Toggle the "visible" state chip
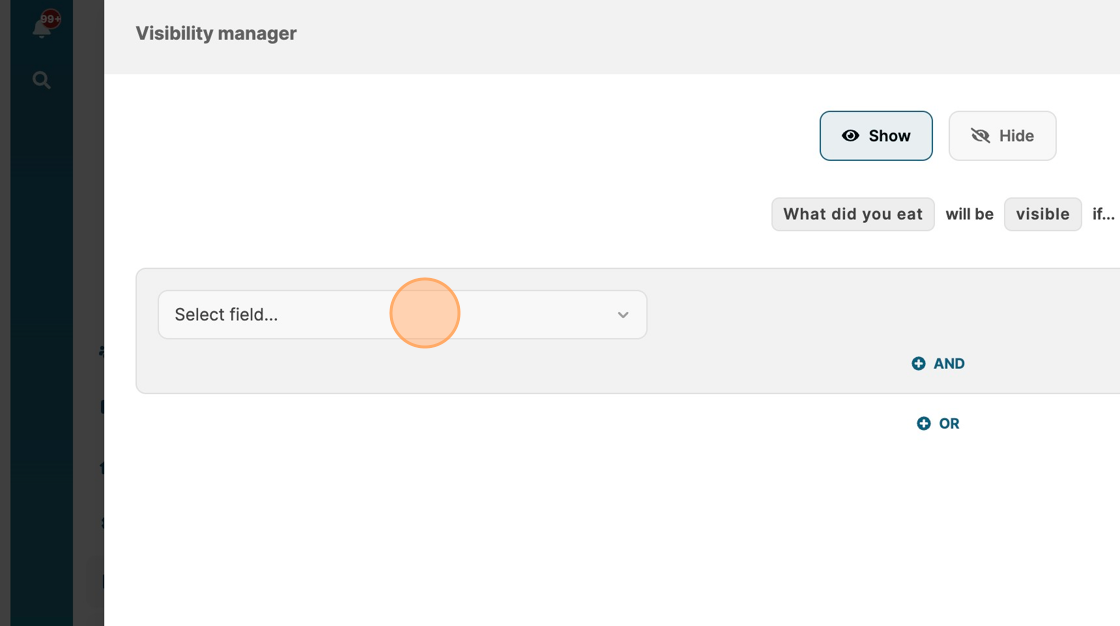The width and height of the screenshot is (1120, 626). point(1042,214)
